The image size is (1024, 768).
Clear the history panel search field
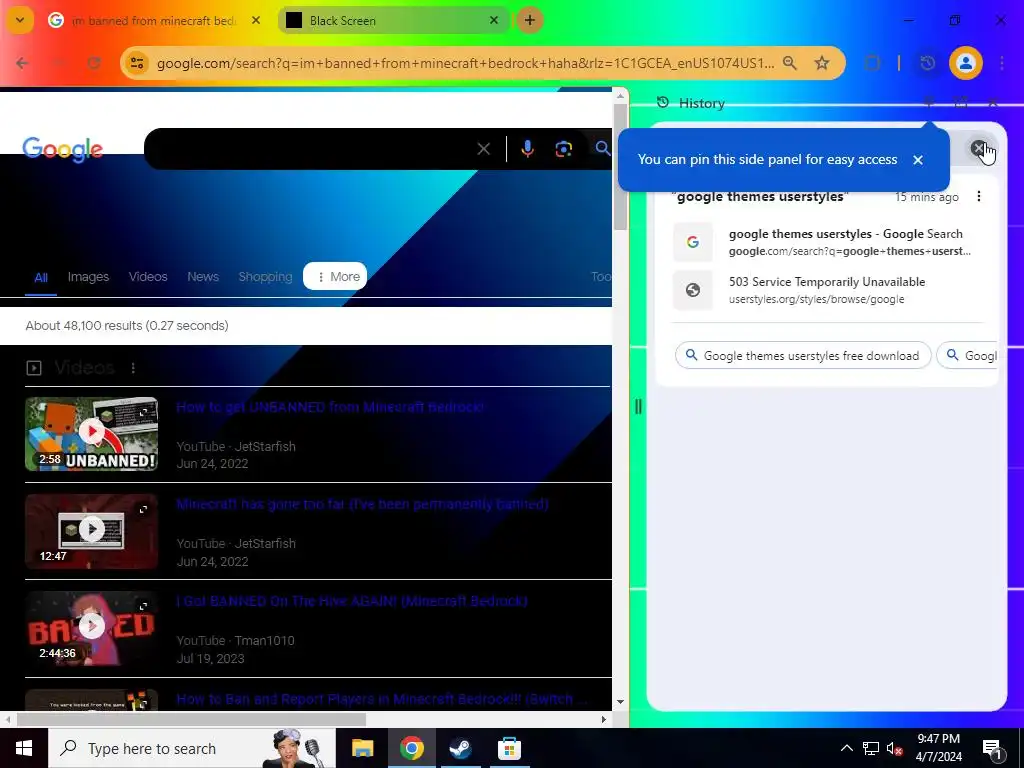coord(978,148)
